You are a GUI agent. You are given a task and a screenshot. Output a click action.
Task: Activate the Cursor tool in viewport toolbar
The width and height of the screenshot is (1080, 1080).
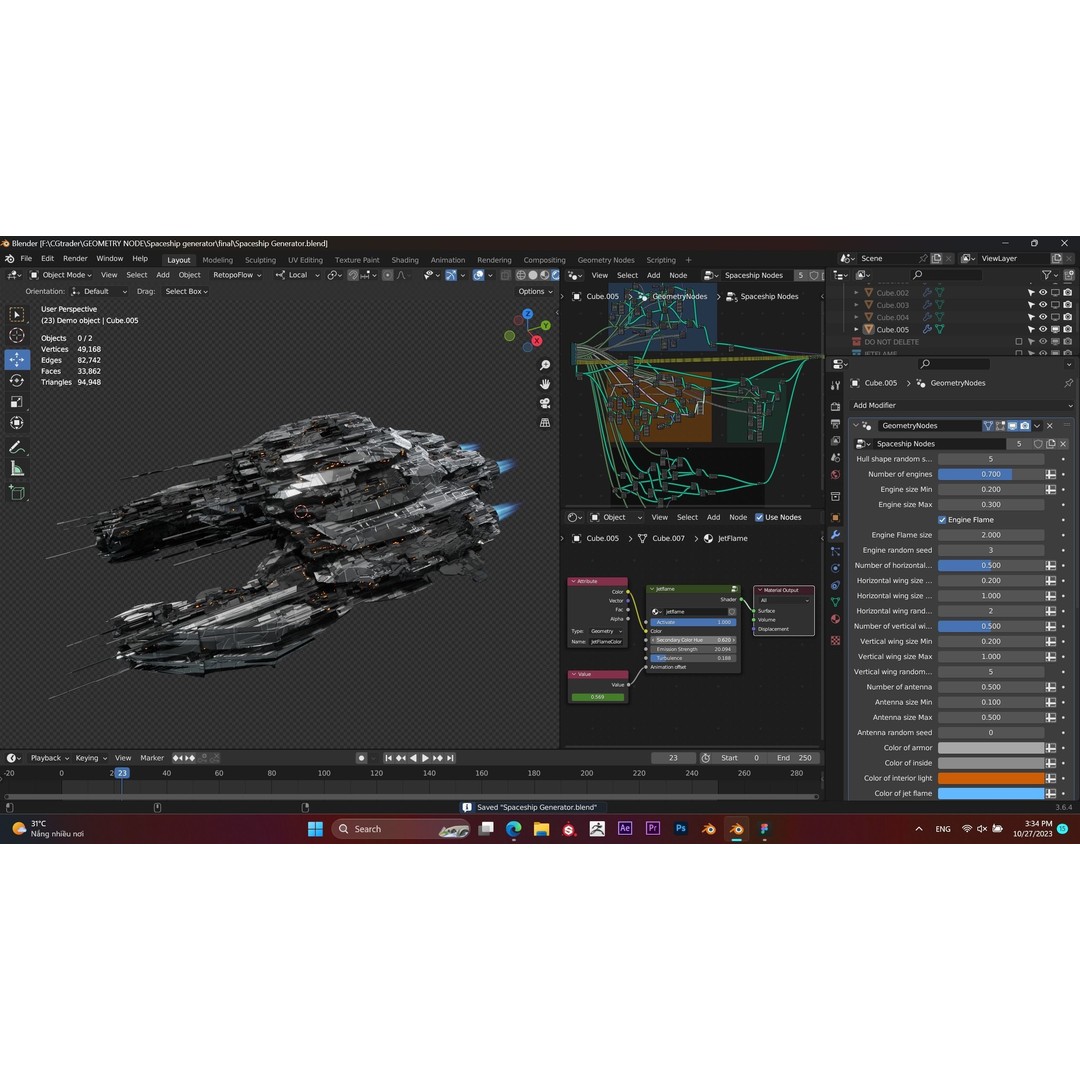[x=17, y=336]
